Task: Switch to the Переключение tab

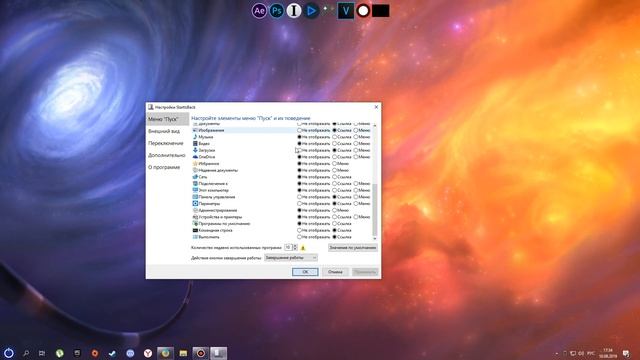Action: click(167, 143)
